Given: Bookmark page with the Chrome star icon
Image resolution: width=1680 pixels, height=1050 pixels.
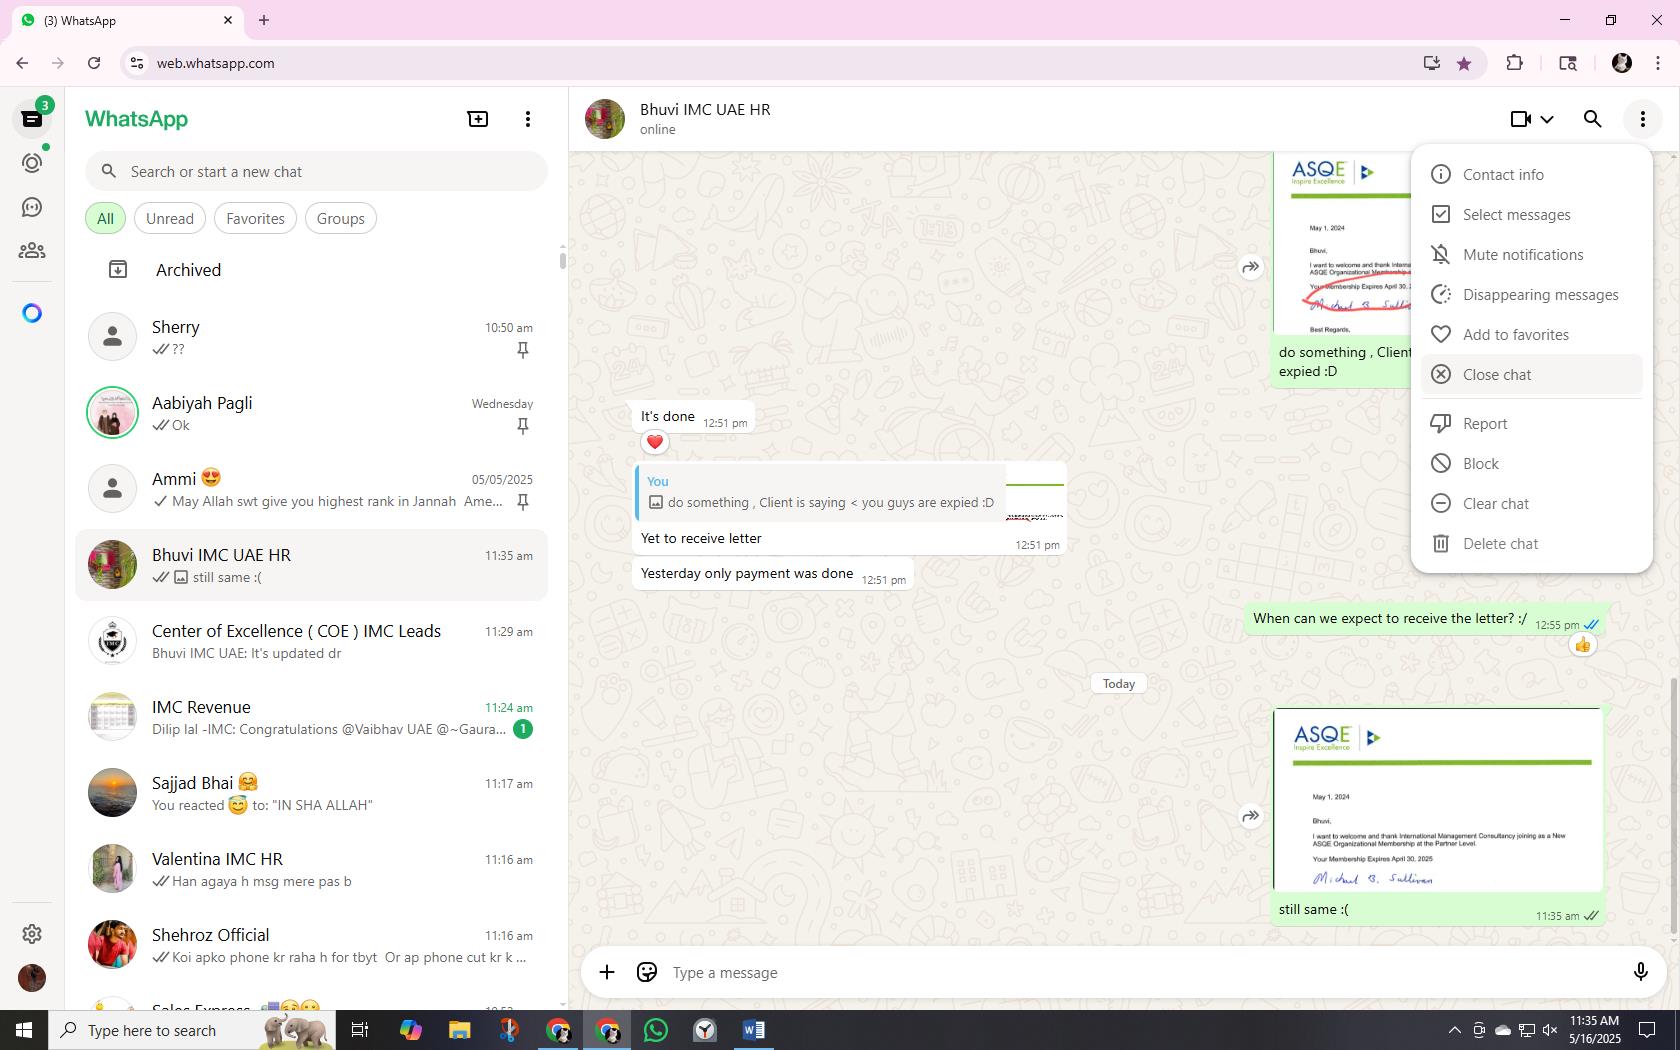Looking at the screenshot, I should pyautogui.click(x=1464, y=63).
